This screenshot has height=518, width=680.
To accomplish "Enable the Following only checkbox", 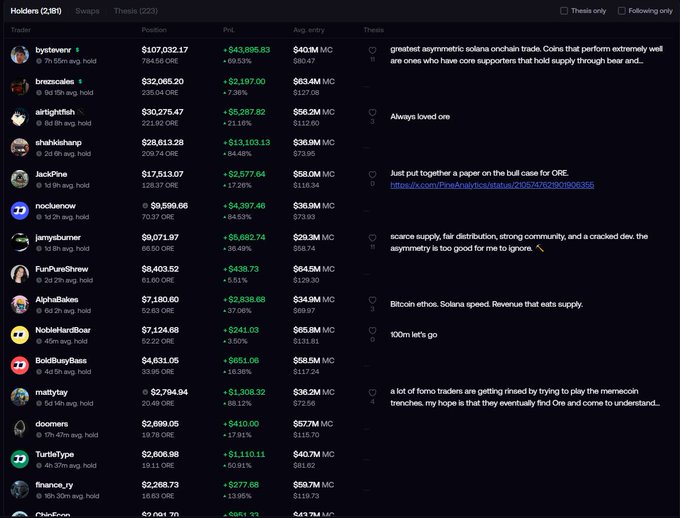I will (x=621, y=10).
